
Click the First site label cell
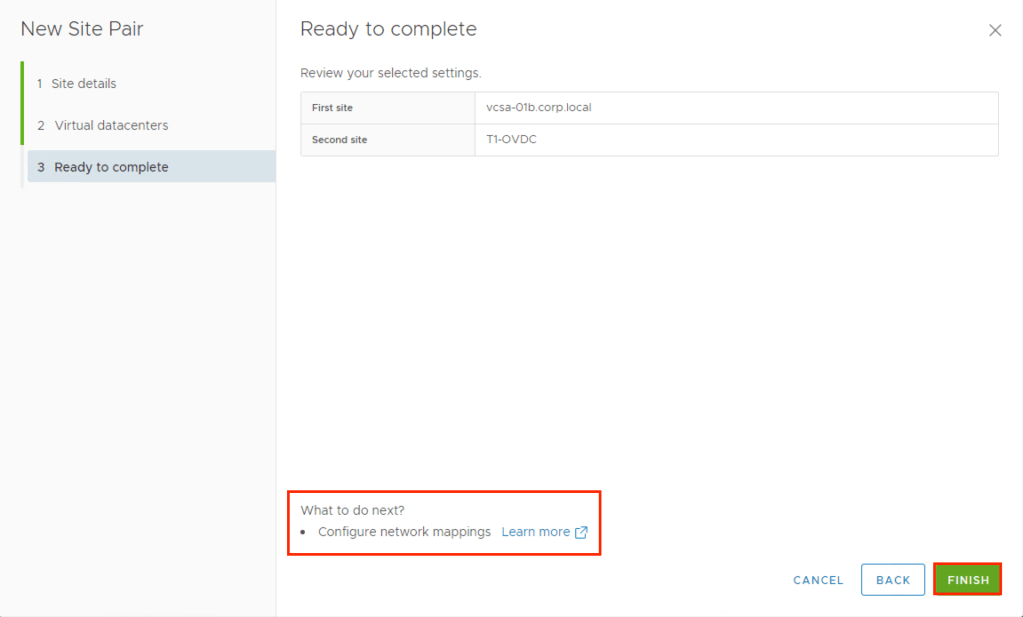332,108
